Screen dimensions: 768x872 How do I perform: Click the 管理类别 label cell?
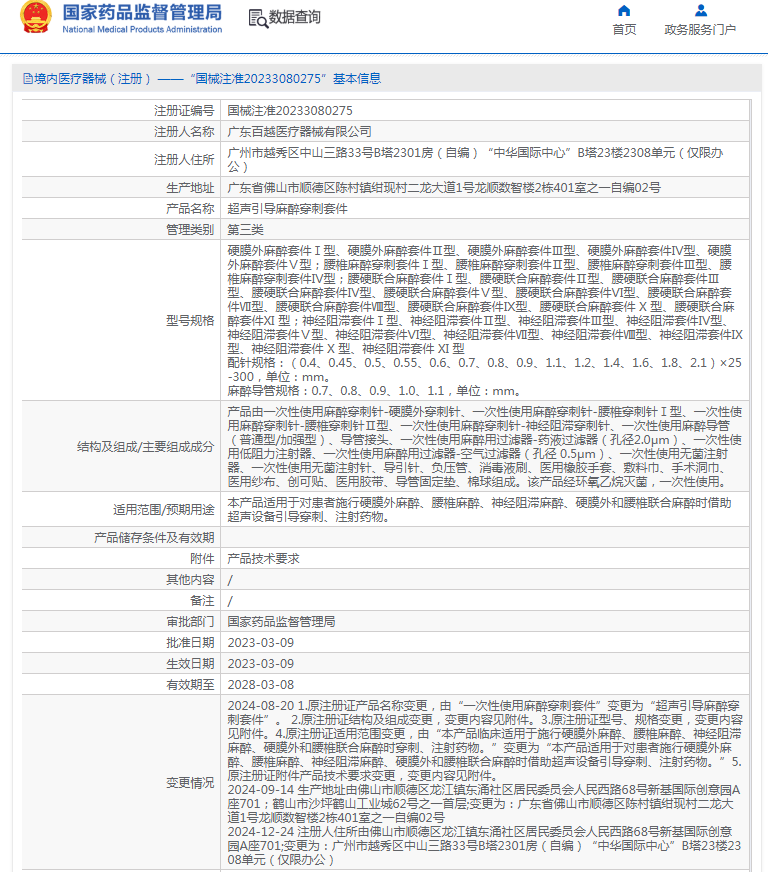tap(121, 230)
